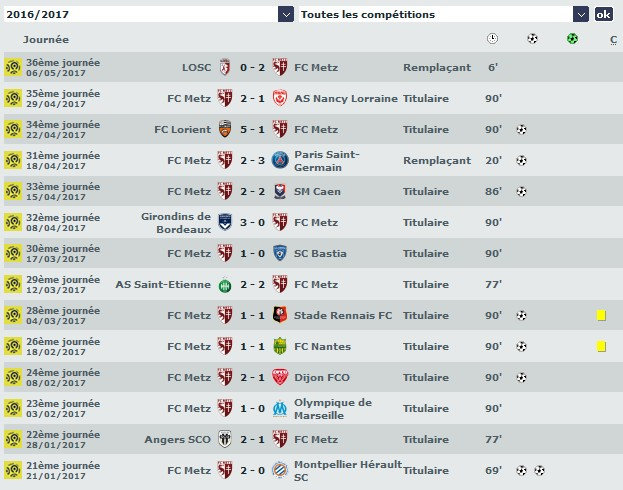Open the Girondins de Bordeaux team link
This screenshot has height=490, width=623.
[176, 222]
